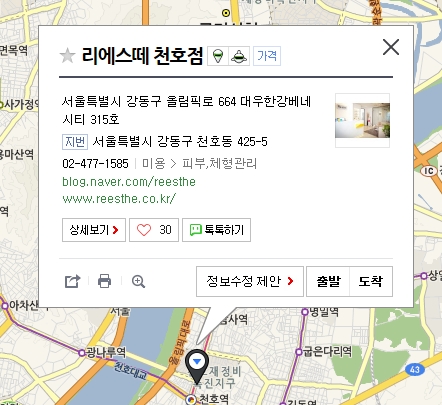
Task: Click the 굽은다리역 station label on map
Action: point(327,351)
